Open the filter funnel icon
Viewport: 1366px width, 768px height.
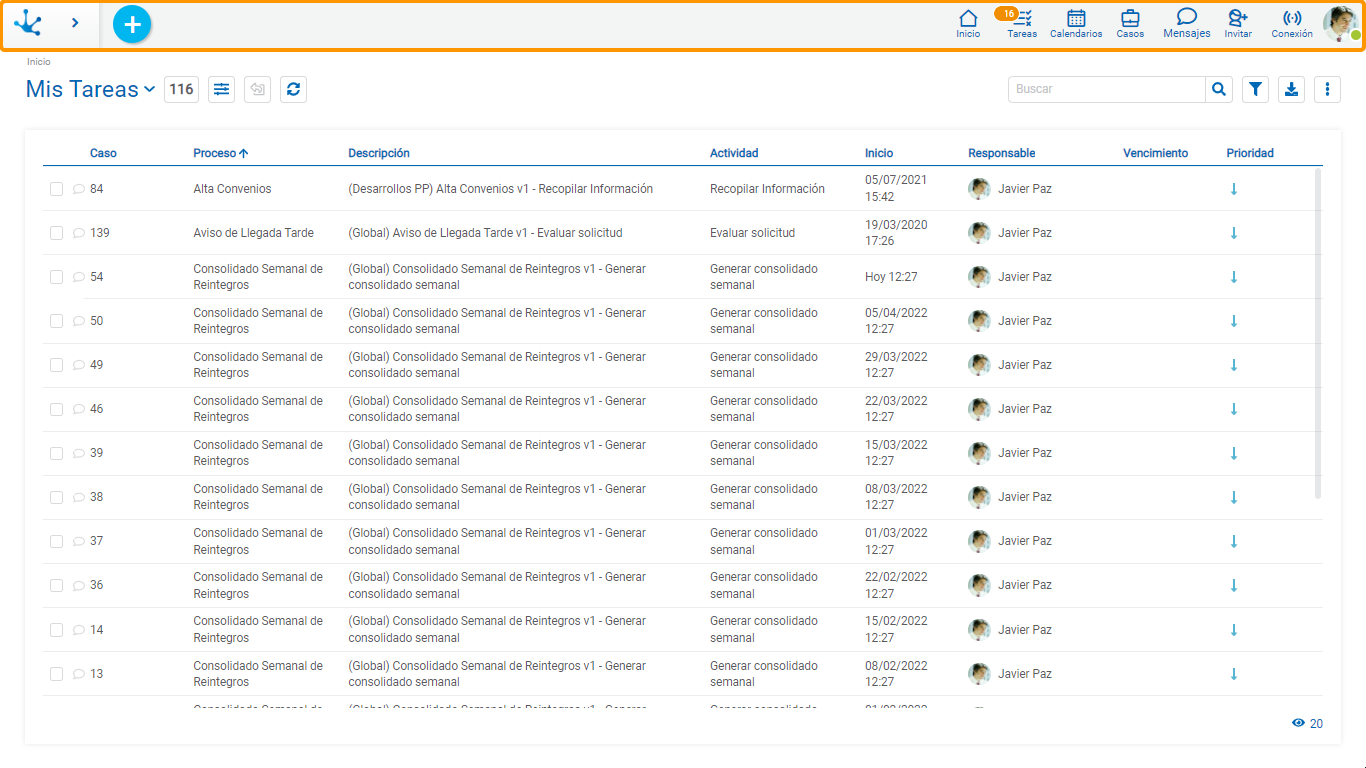pyautogui.click(x=1255, y=89)
